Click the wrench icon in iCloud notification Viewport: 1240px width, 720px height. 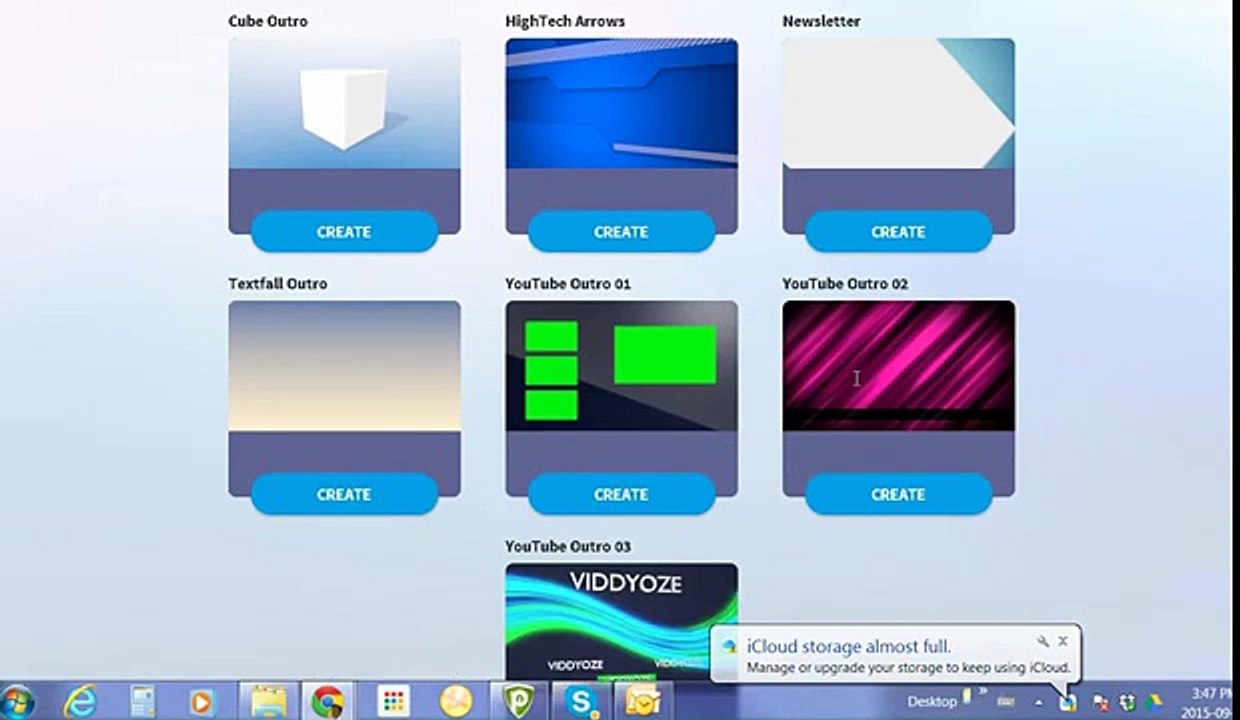point(1042,642)
